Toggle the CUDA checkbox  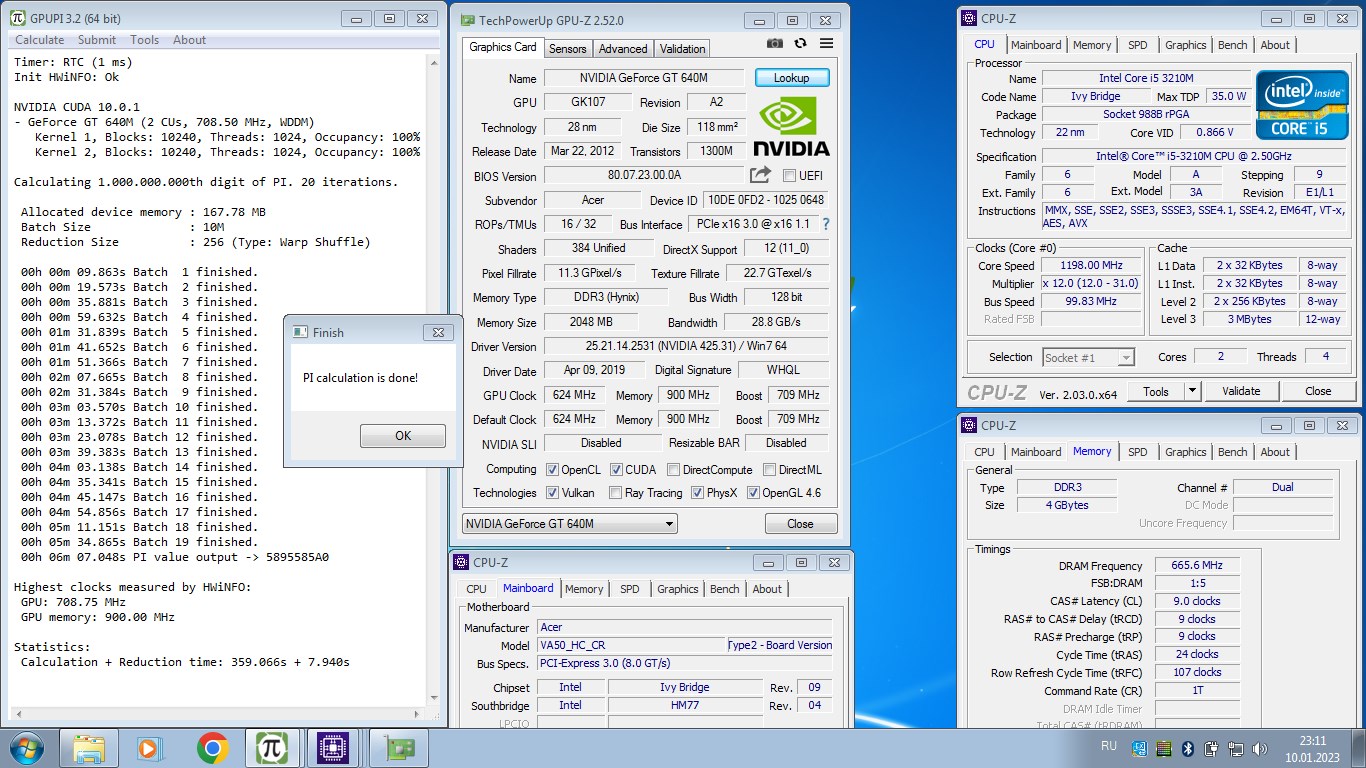tap(616, 469)
